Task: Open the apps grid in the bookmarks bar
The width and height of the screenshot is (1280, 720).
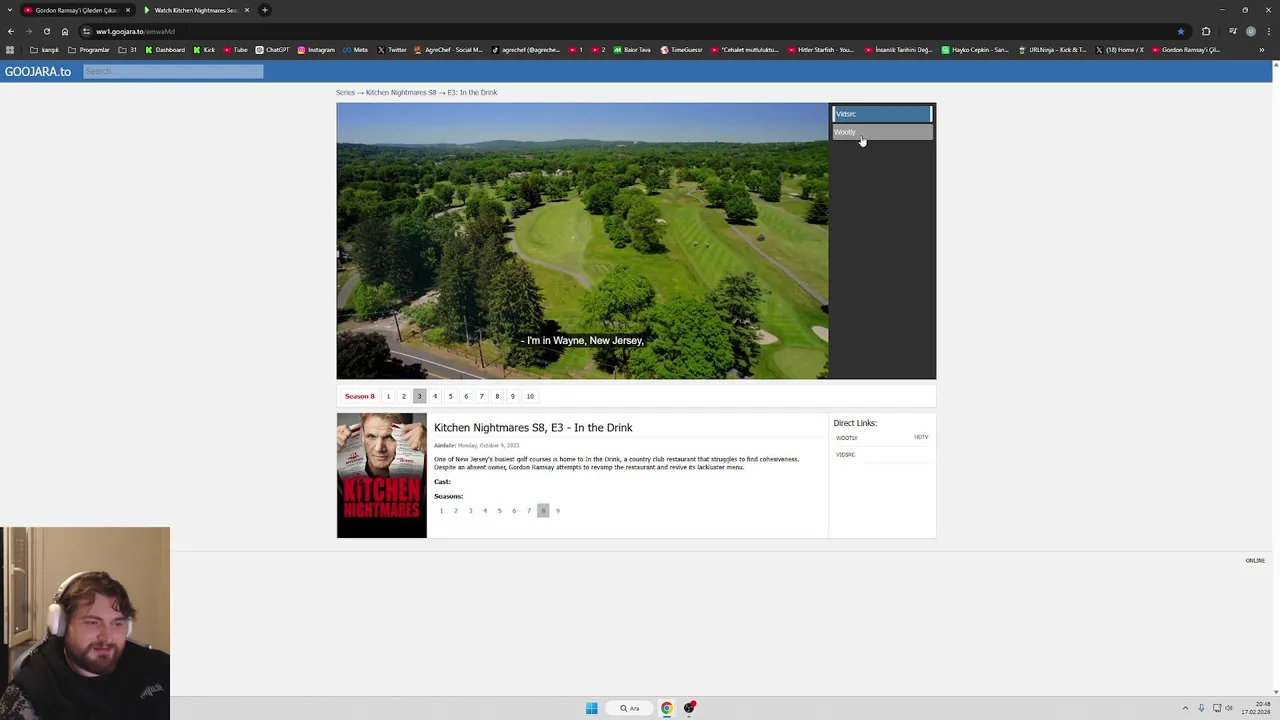Action: (10, 50)
